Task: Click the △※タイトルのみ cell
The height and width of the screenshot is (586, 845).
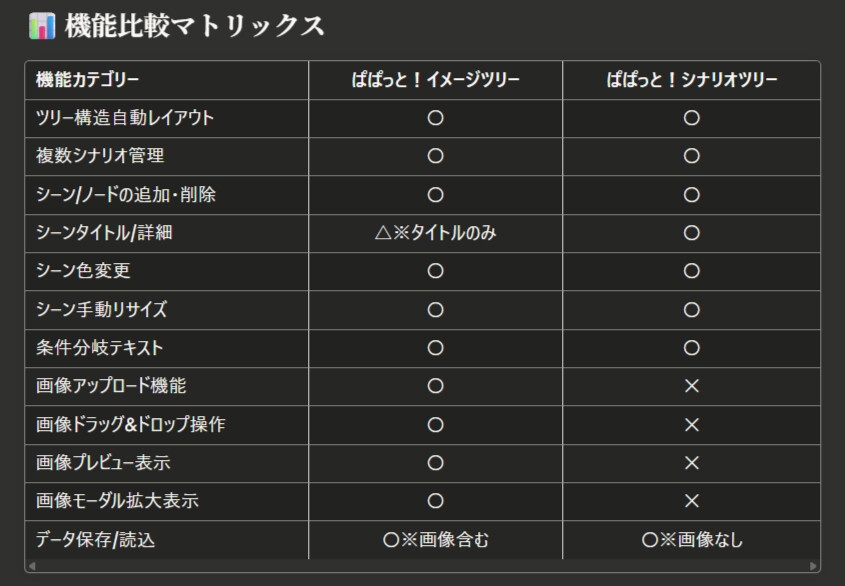Action: point(435,233)
